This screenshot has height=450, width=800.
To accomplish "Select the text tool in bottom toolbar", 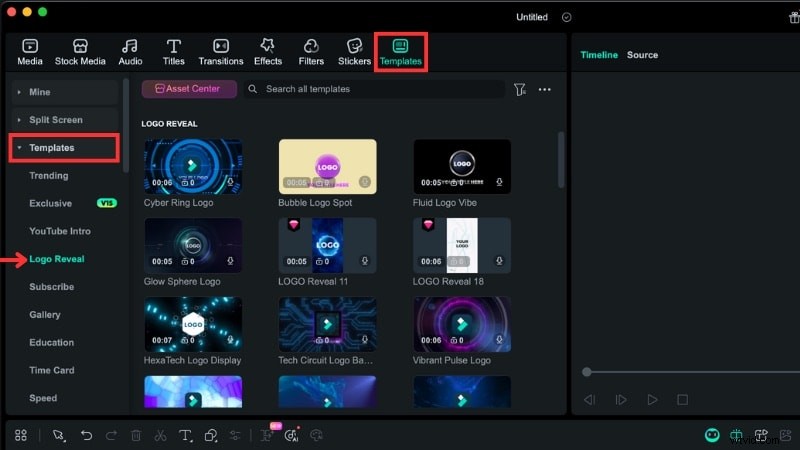I will 185,436.
